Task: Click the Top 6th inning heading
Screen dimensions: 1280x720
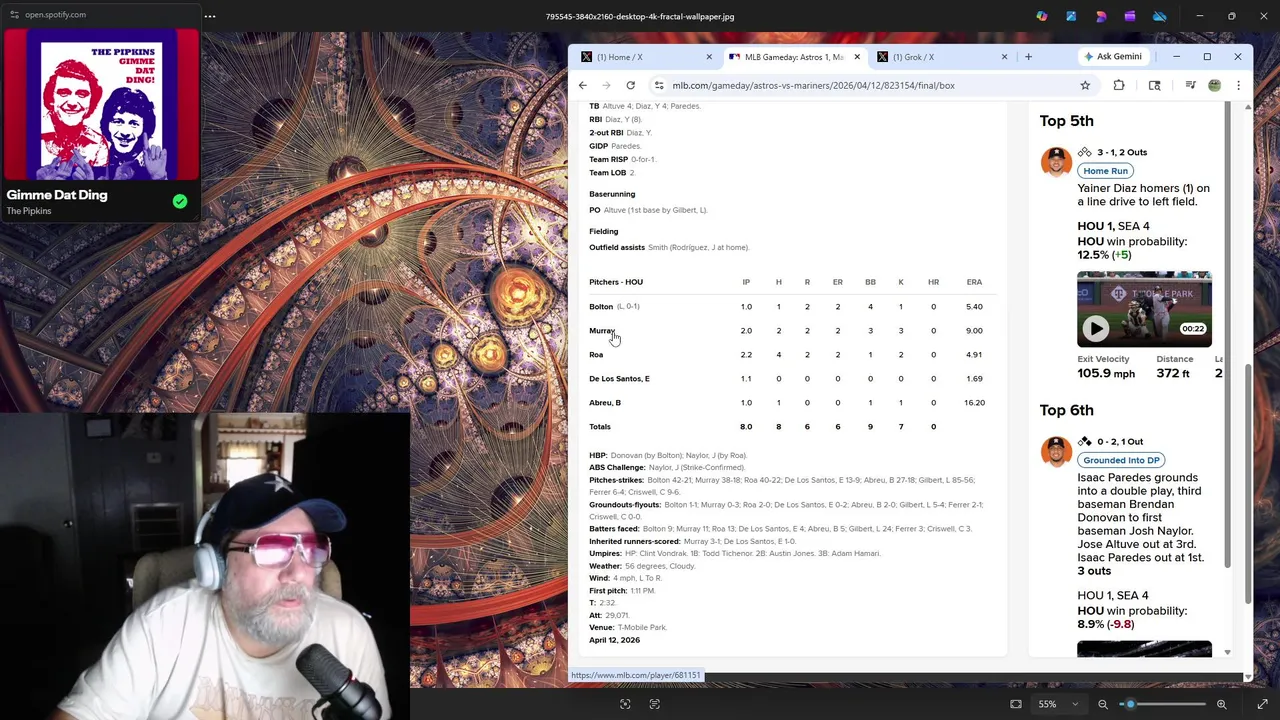Action: click(1066, 410)
